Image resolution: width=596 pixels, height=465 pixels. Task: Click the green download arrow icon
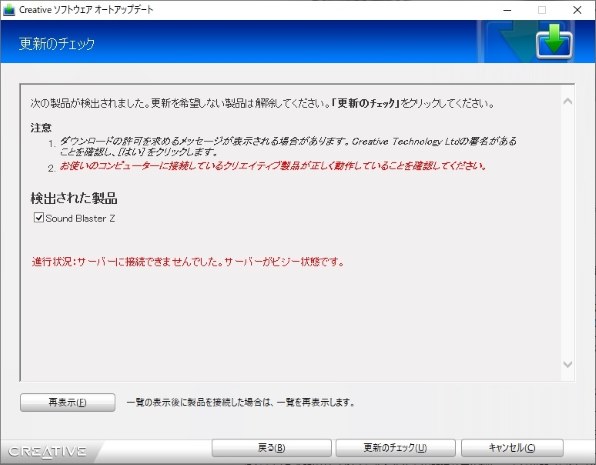pos(554,41)
